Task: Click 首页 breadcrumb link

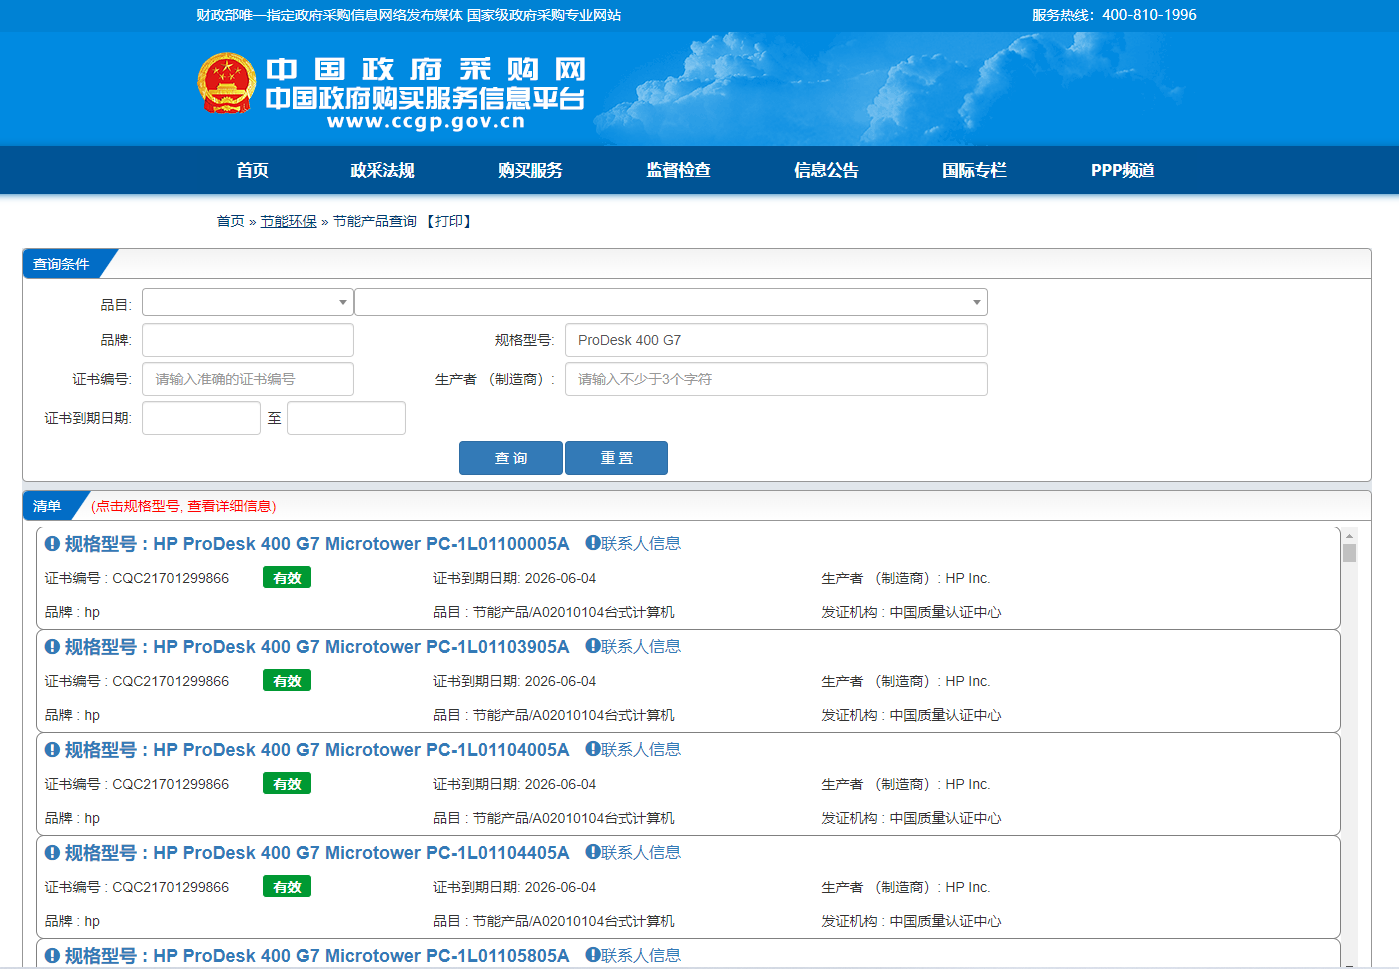Action: tap(230, 221)
